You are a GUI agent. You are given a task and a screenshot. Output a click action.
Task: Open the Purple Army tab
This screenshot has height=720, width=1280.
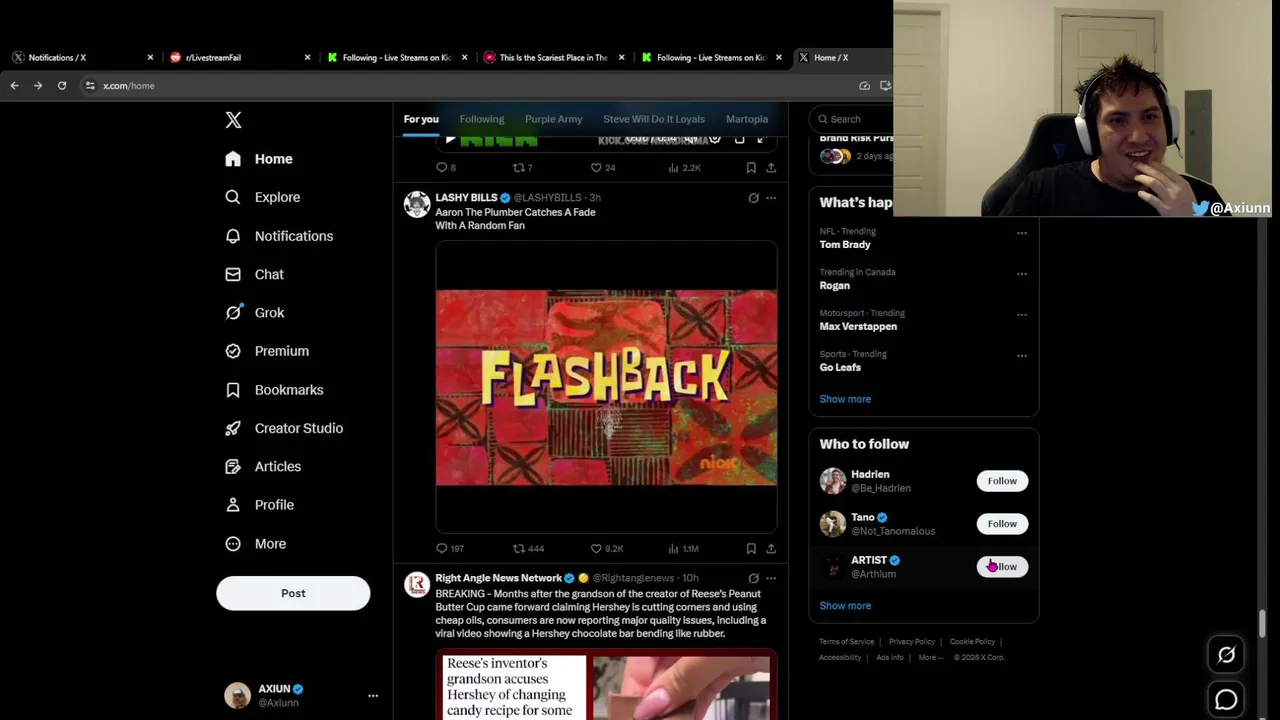coord(553,119)
